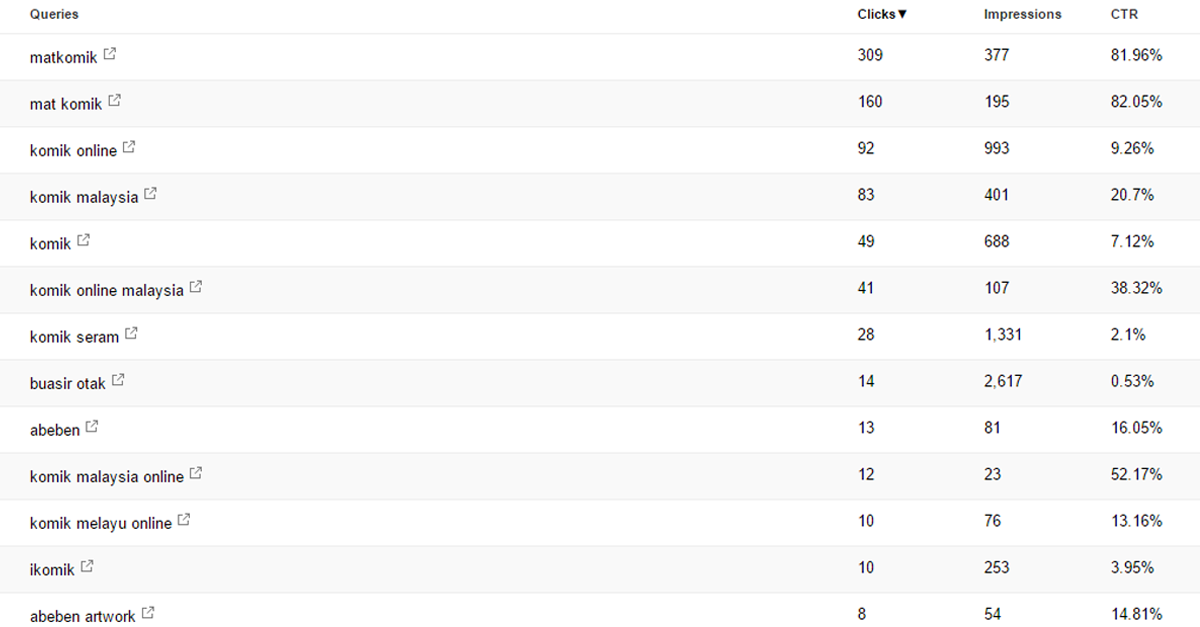Open the matkomik query row
Screen dimensions: 1200x627
(x=600, y=57)
